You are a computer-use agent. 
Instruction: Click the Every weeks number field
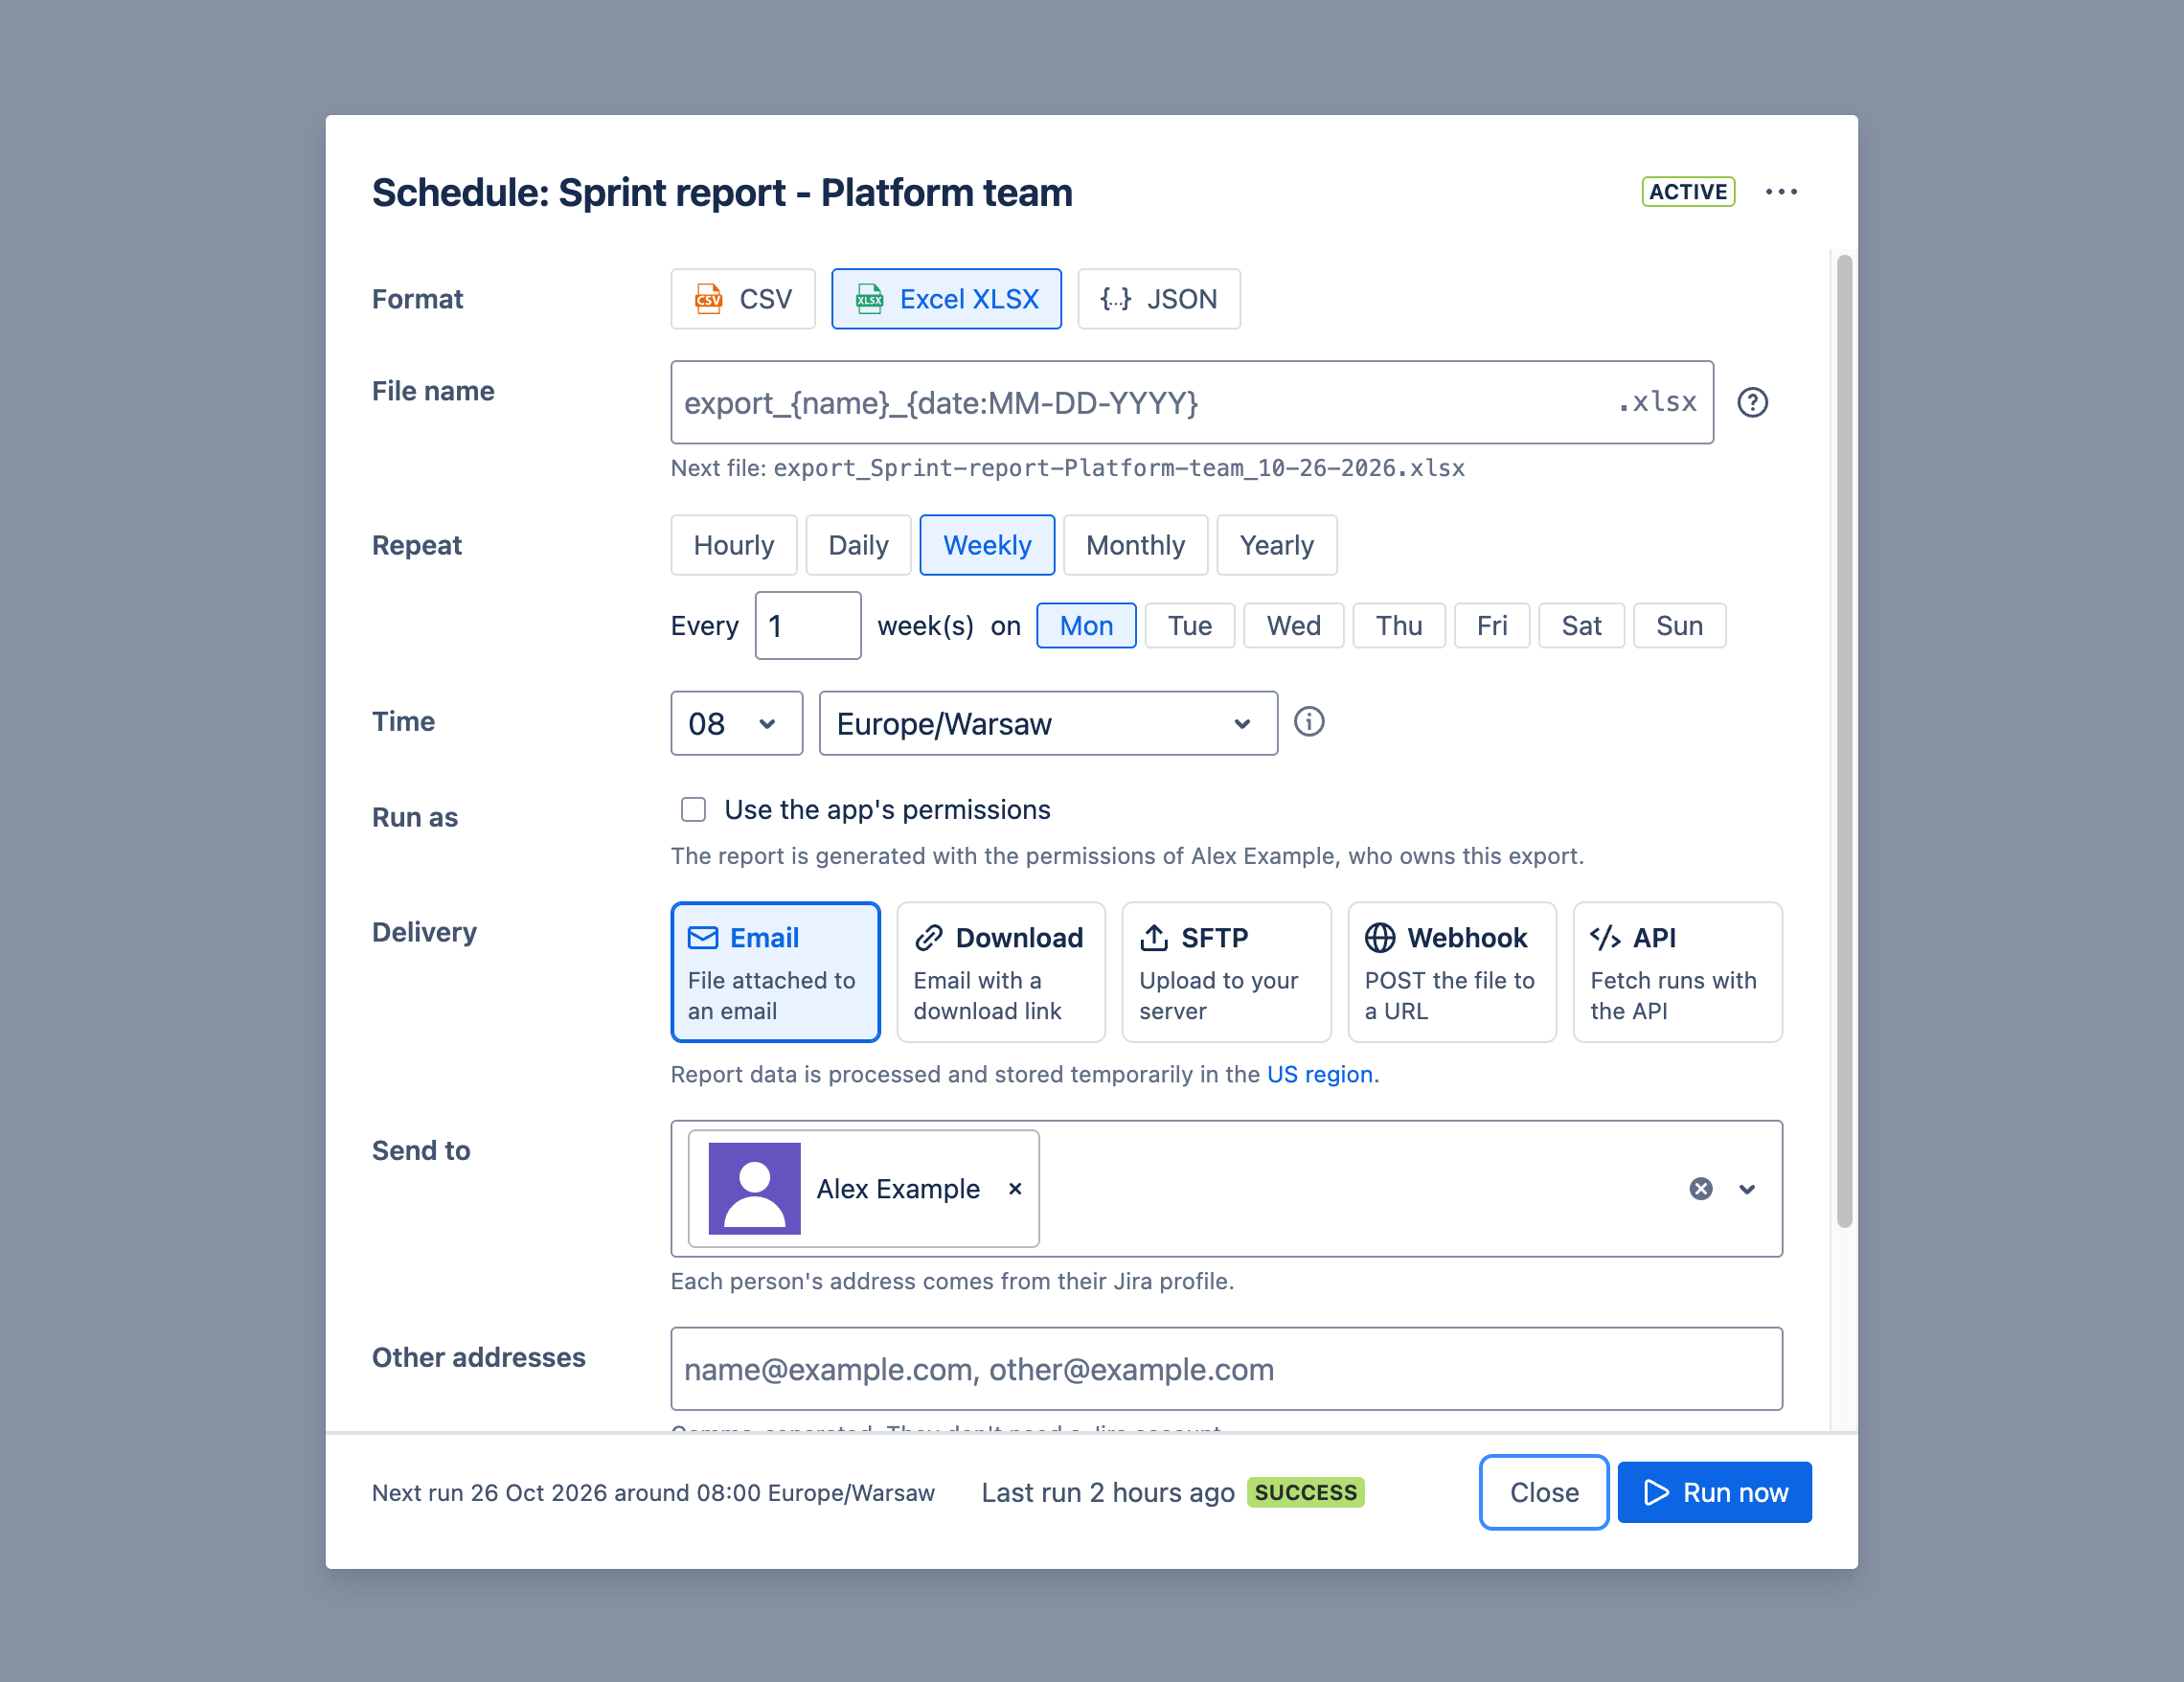point(807,626)
